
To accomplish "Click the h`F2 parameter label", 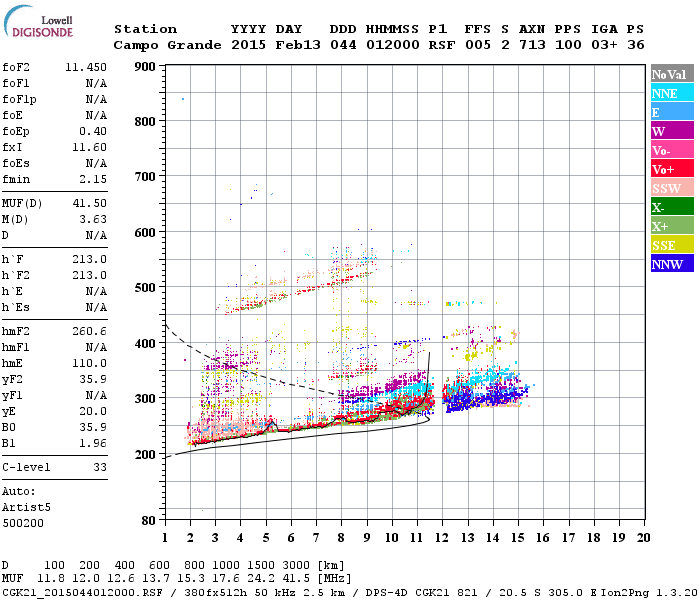I will pyautogui.click(x=16, y=275).
